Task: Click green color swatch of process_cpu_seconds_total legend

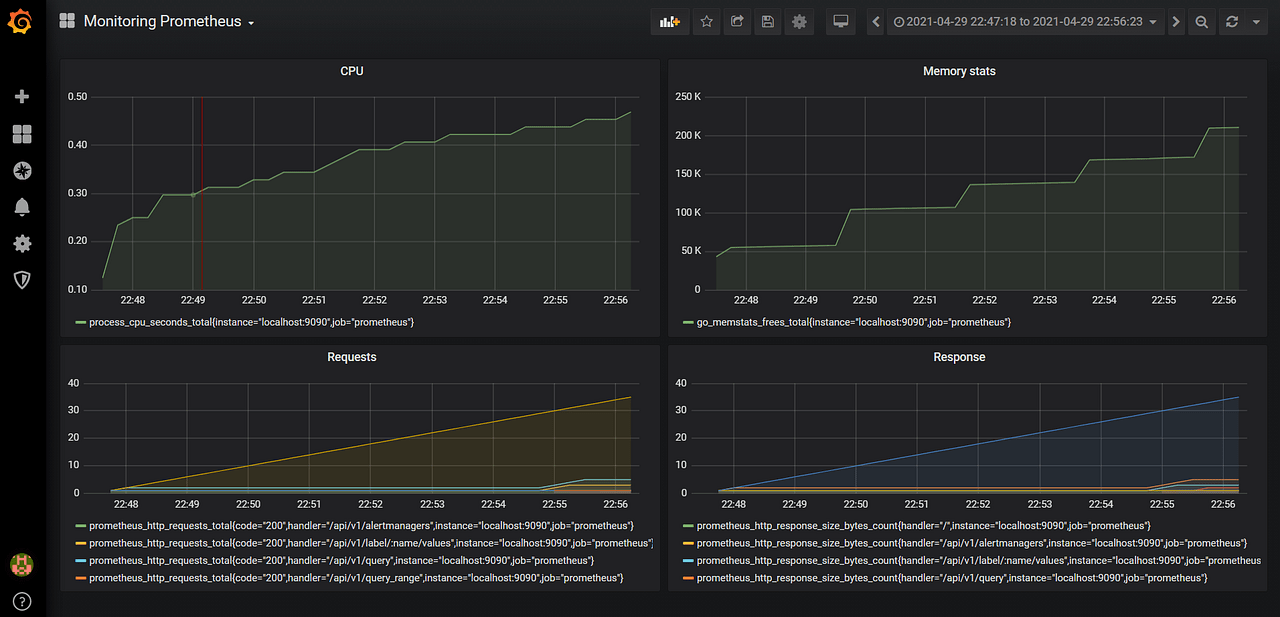Action: (x=80, y=323)
